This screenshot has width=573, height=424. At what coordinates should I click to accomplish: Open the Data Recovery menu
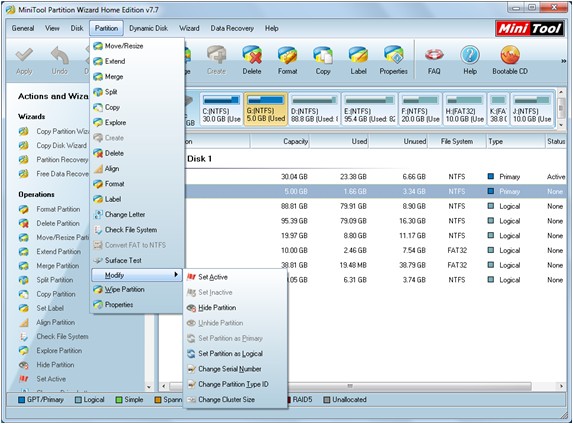(232, 28)
